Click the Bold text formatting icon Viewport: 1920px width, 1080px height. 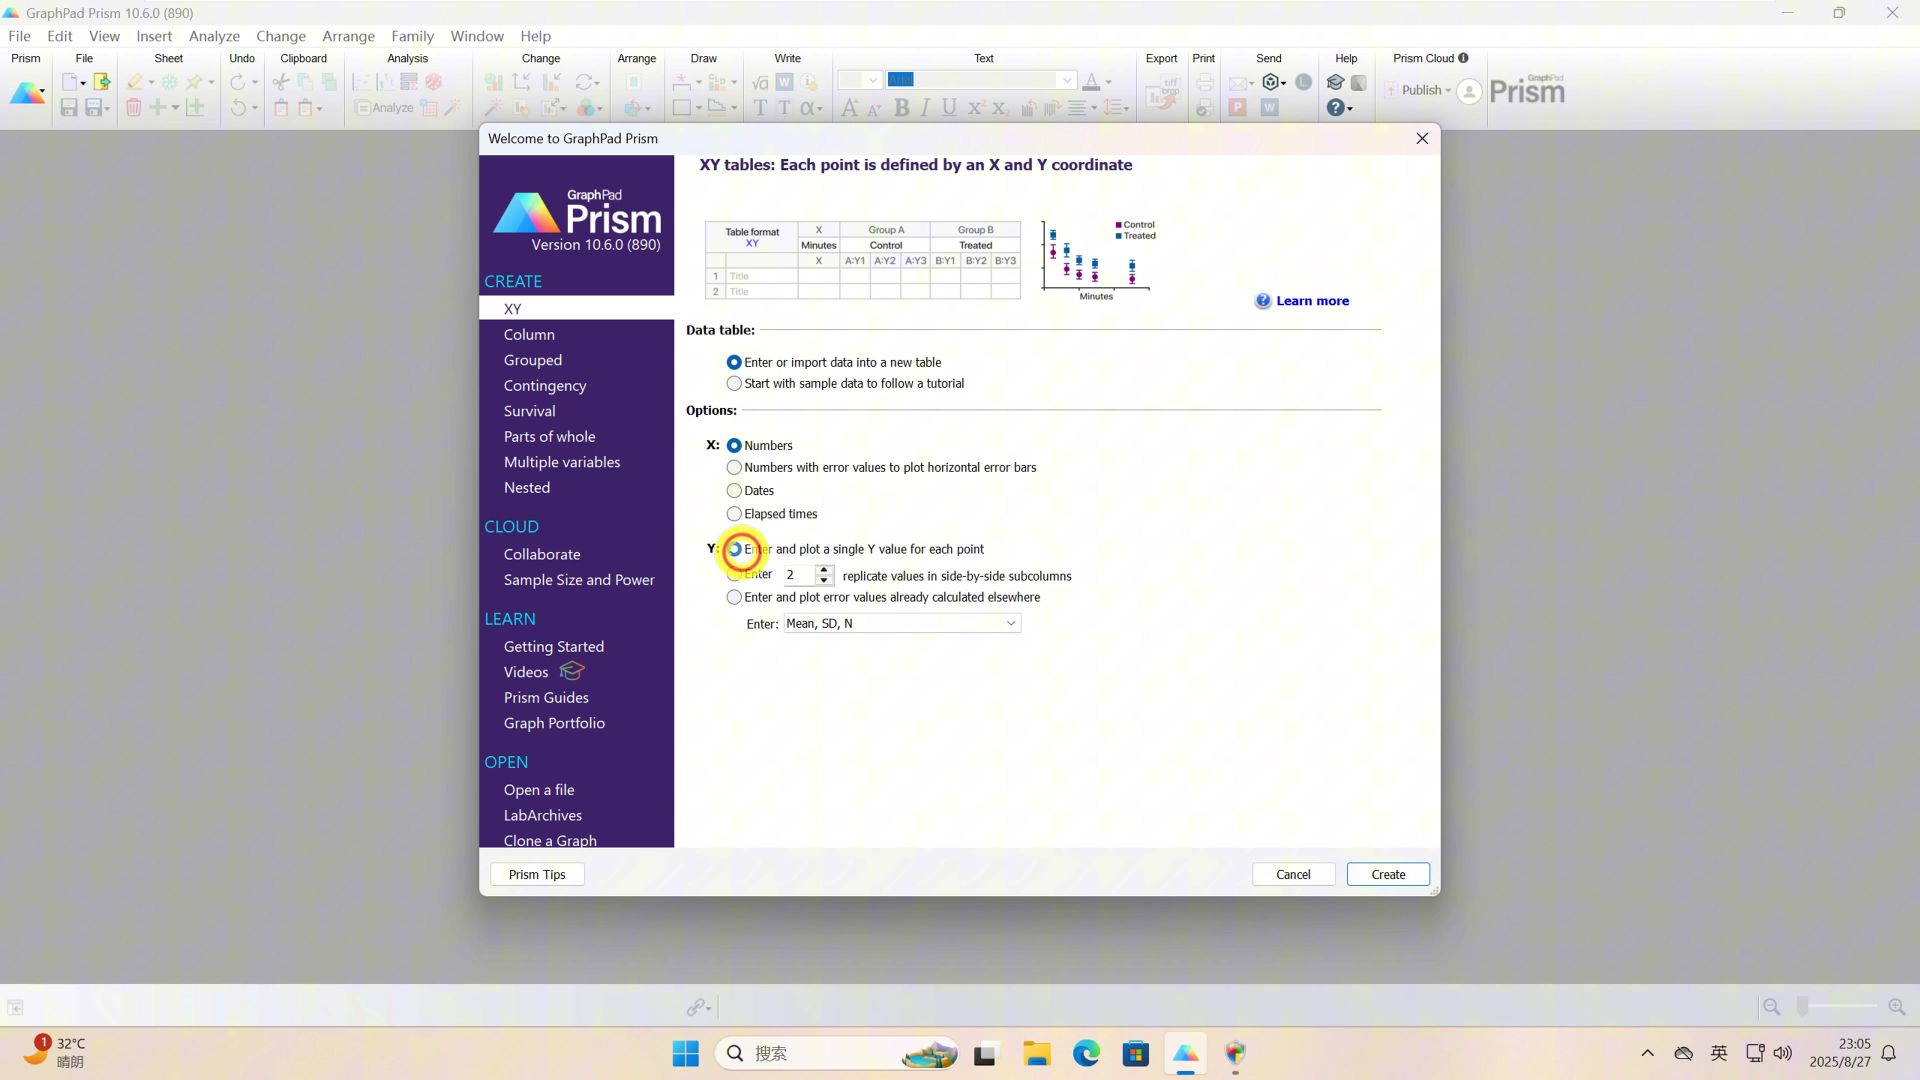coord(902,108)
